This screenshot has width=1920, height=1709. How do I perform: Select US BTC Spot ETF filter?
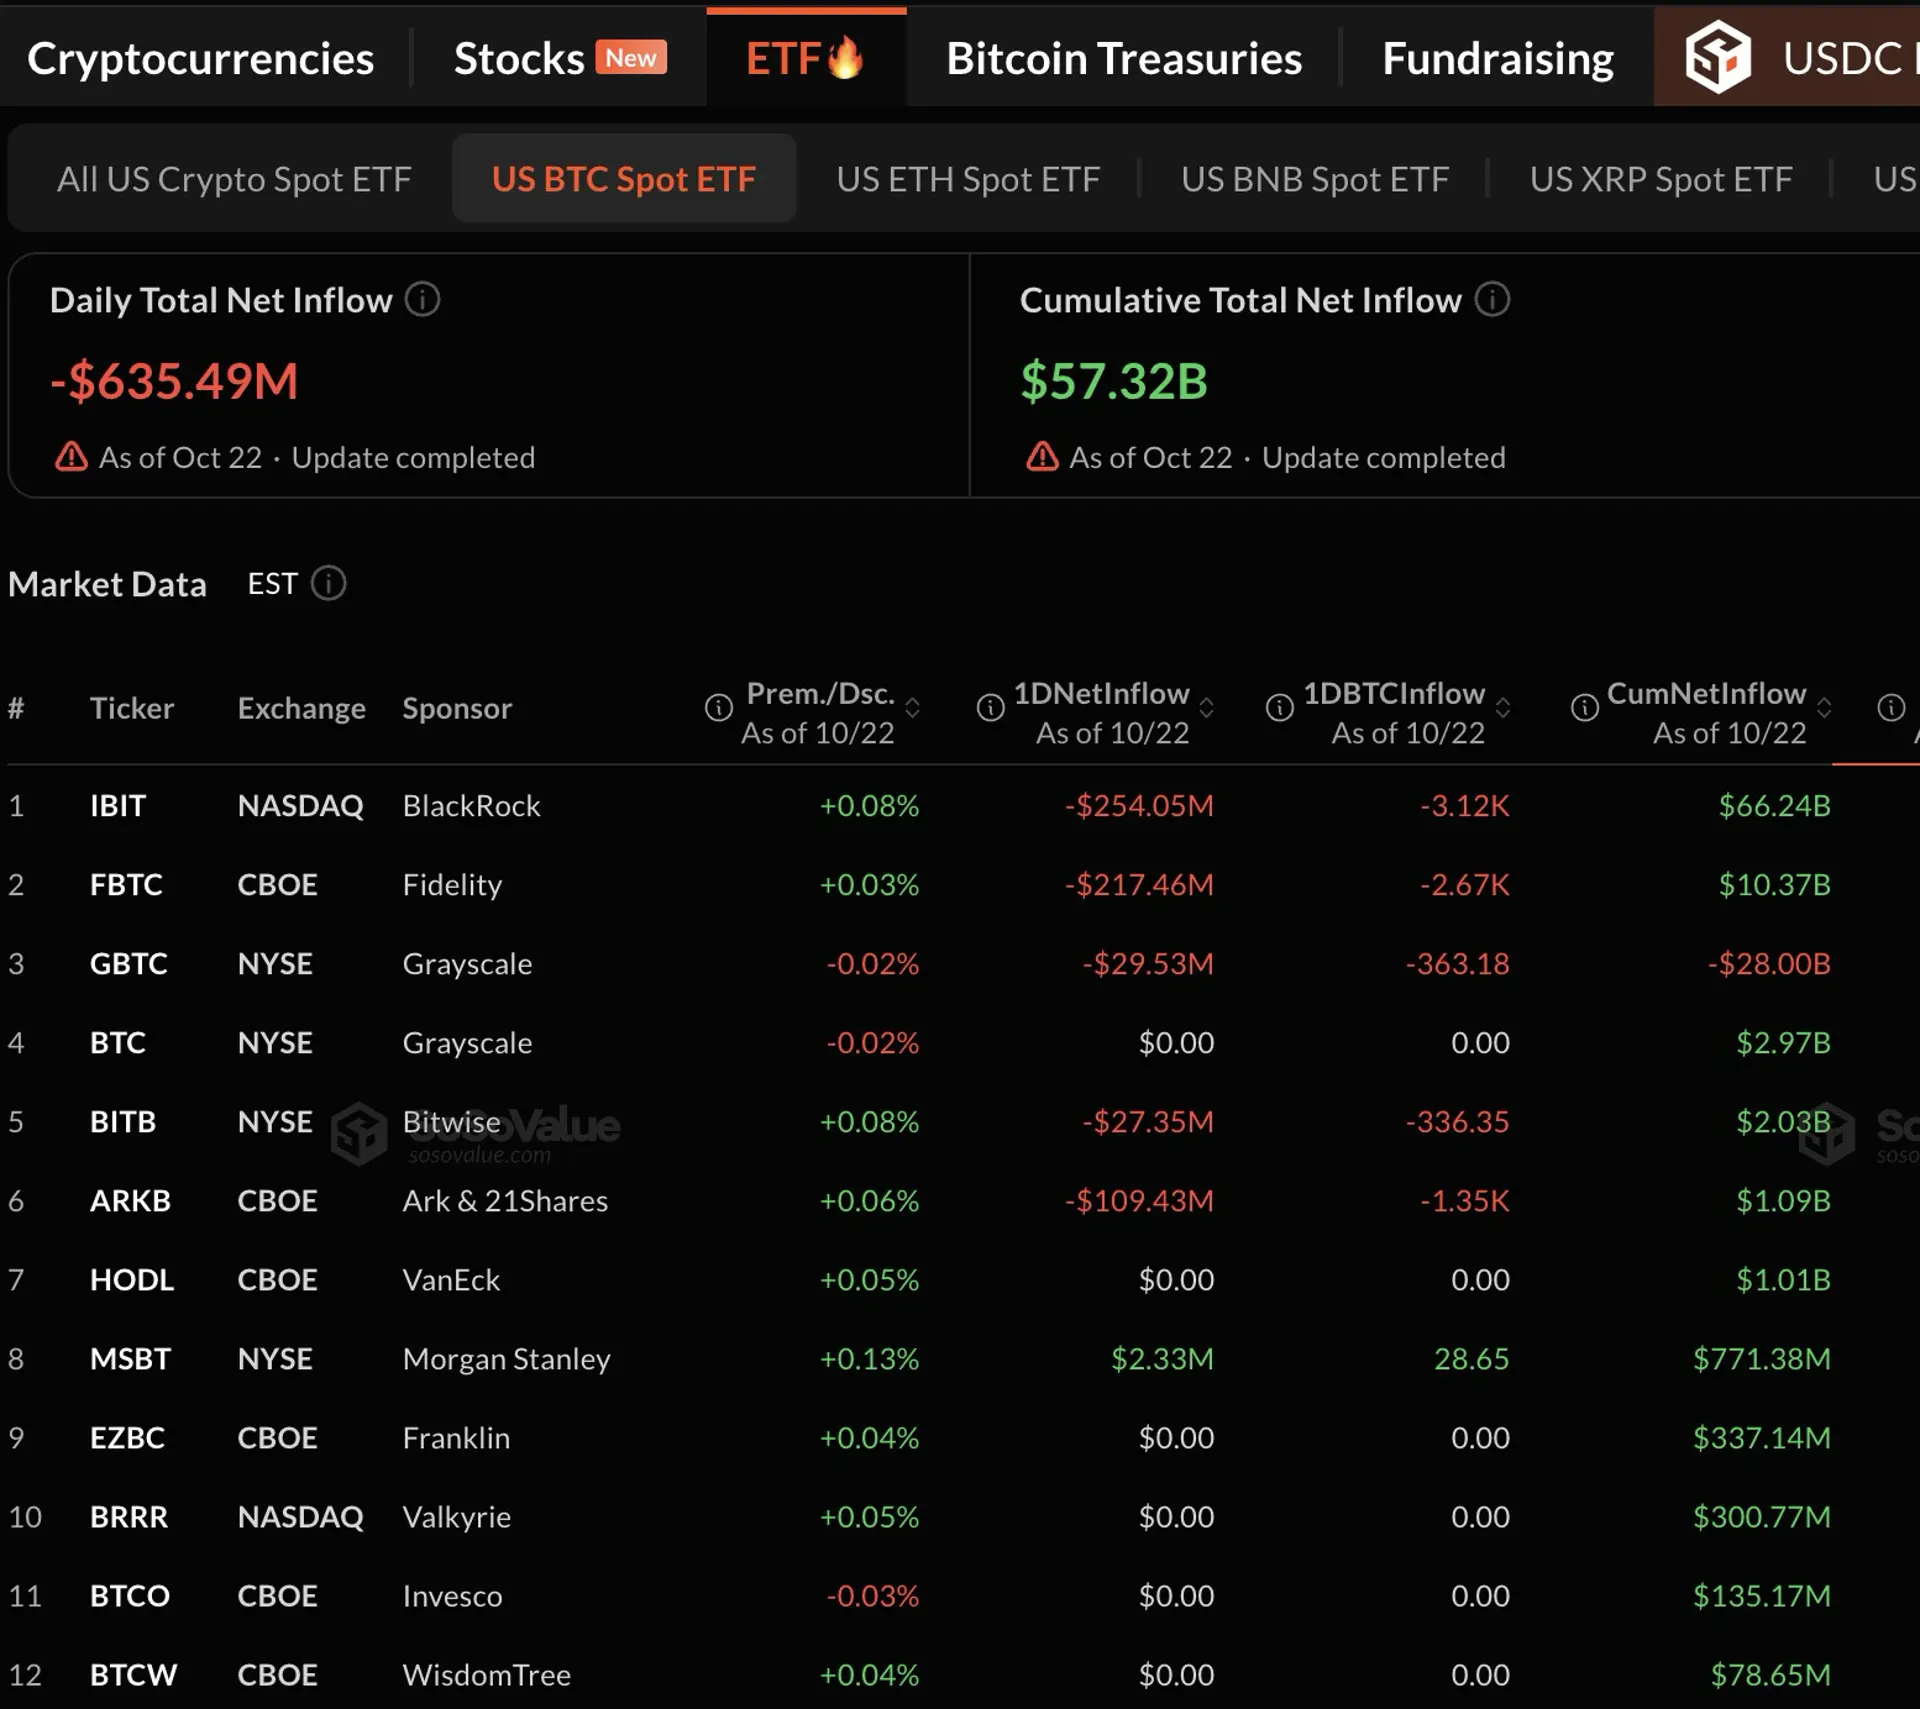(x=624, y=179)
